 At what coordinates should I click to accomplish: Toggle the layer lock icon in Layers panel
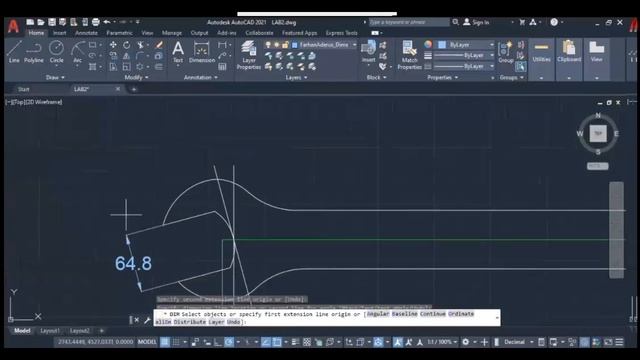point(285,45)
